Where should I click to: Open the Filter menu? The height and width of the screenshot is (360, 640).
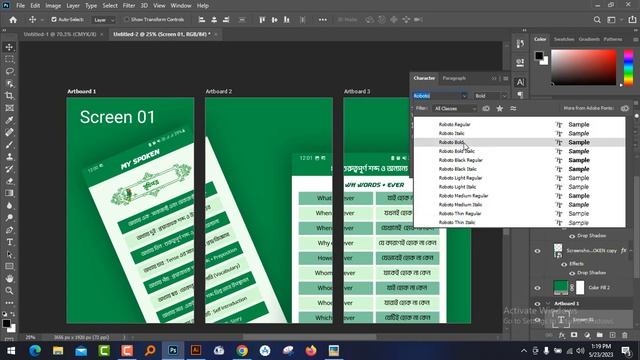pos(129,6)
